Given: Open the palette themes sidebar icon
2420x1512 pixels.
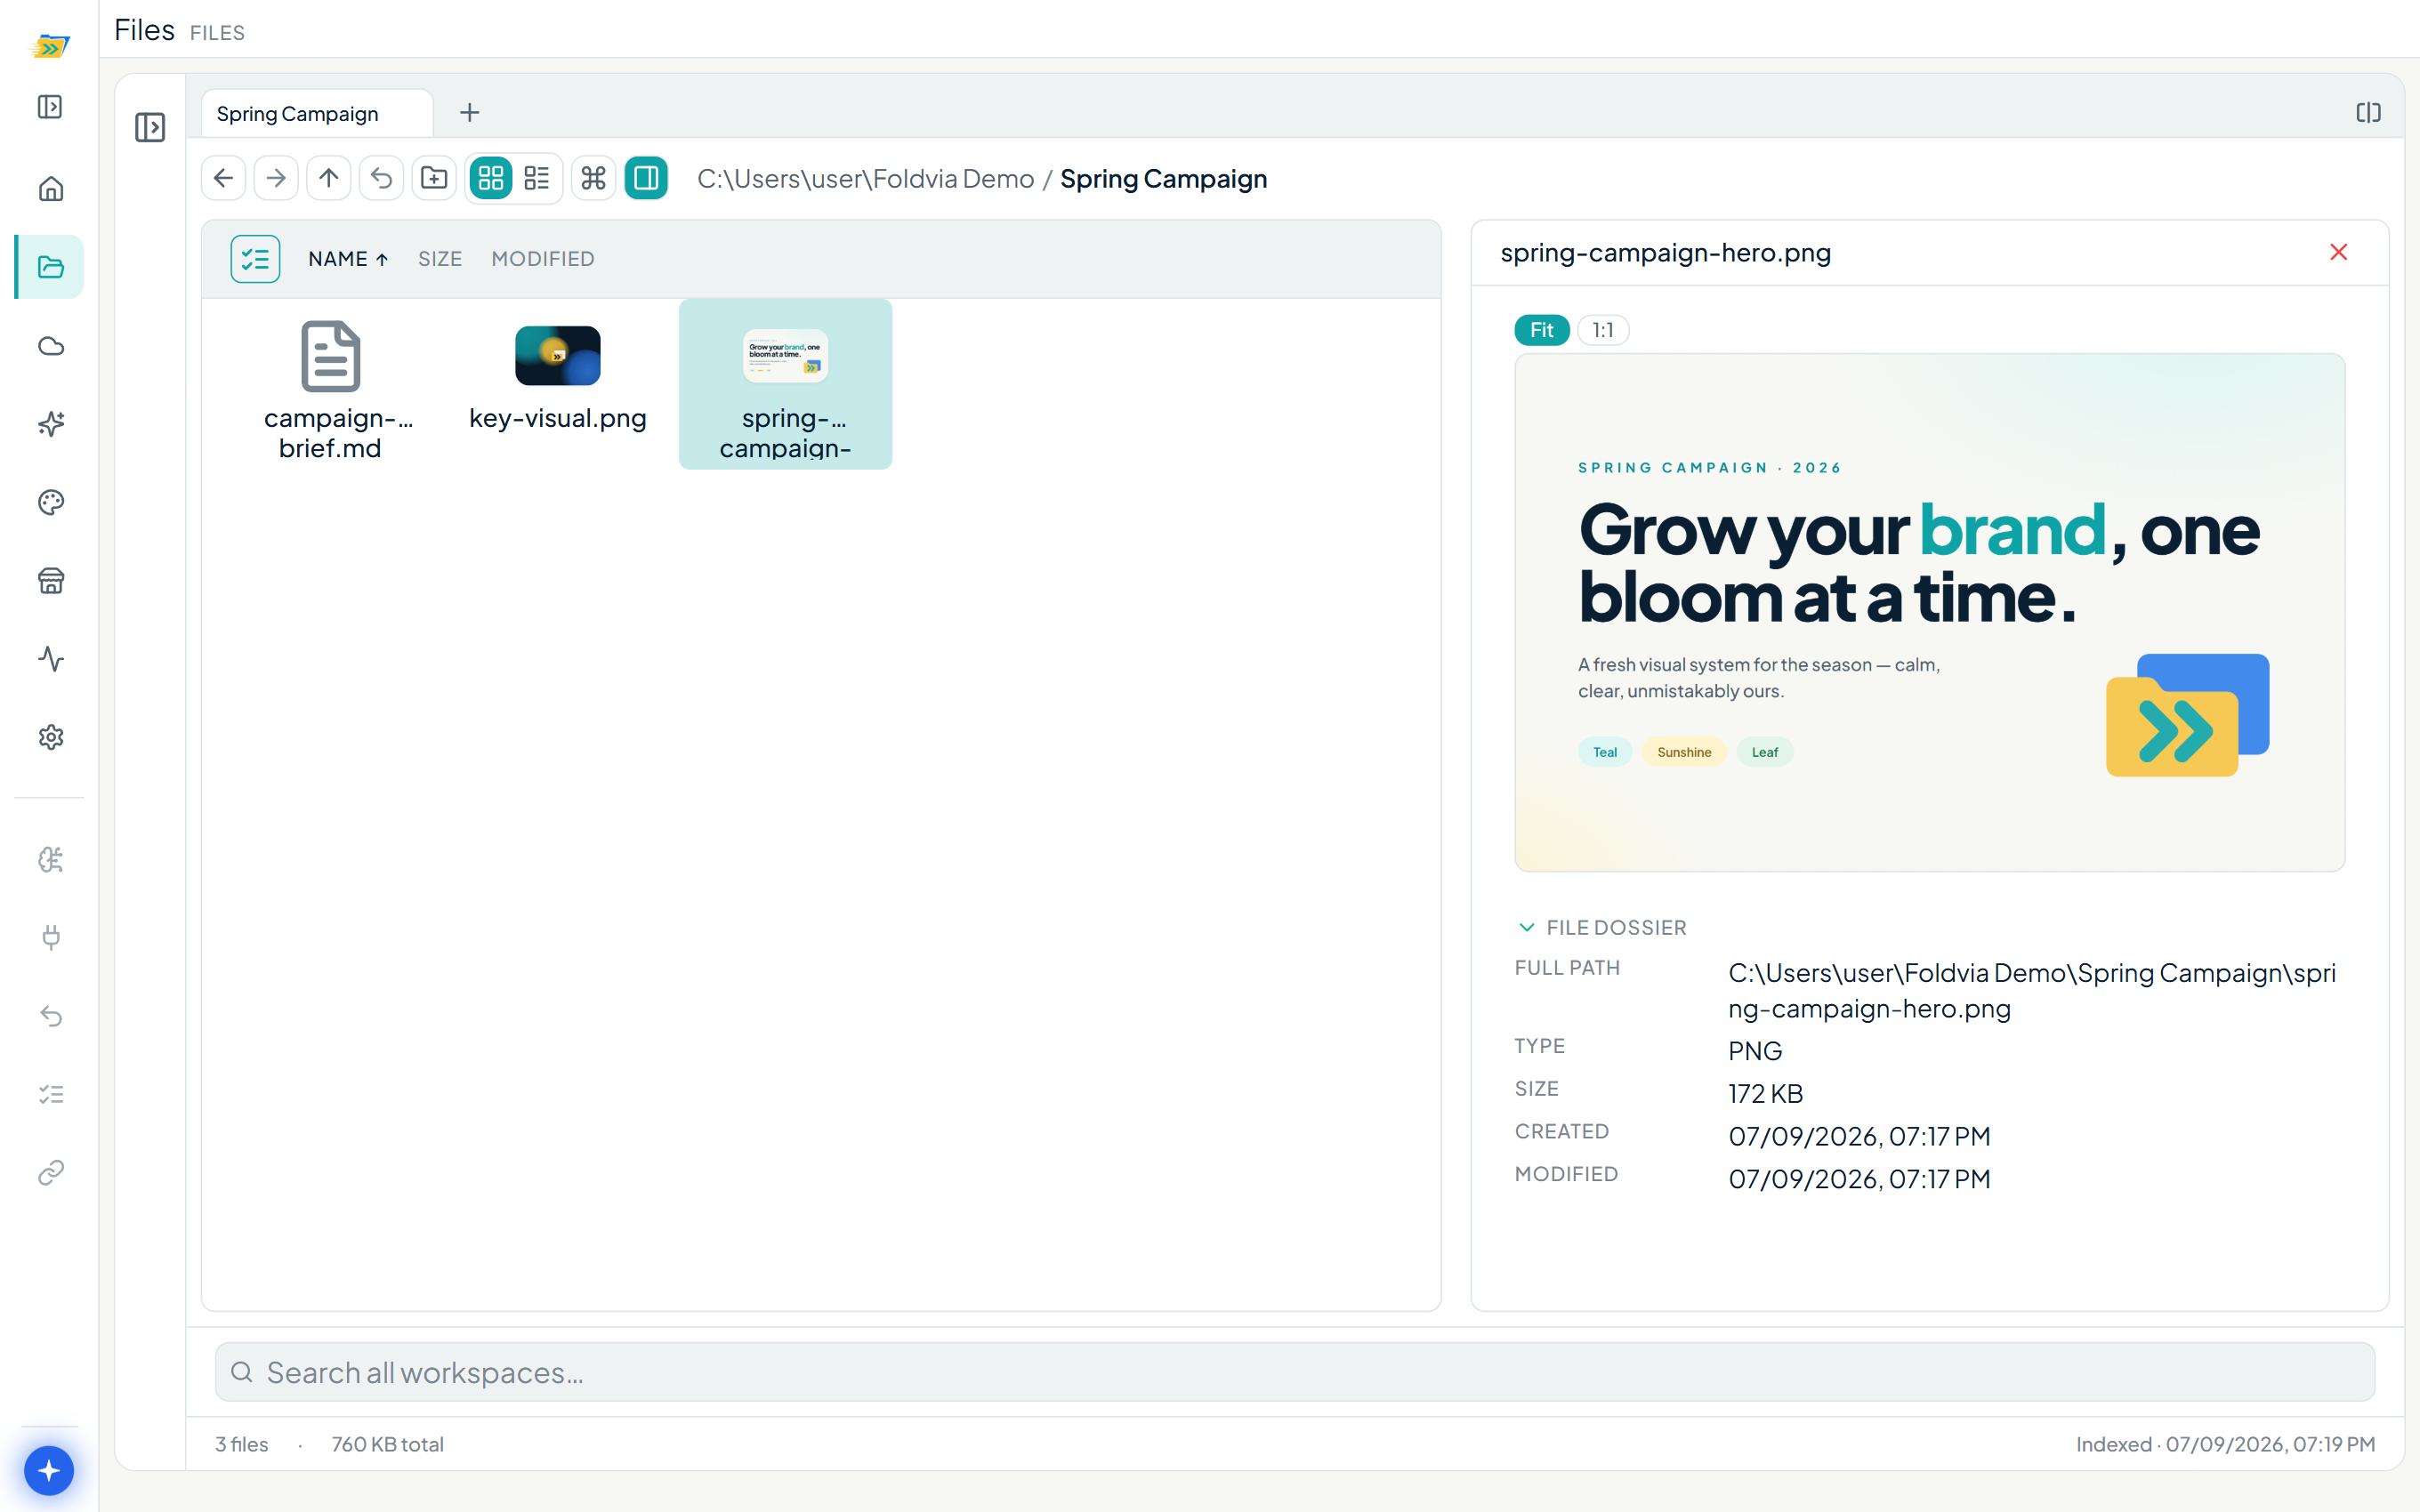Looking at the screenshot, I should point(51,502).
